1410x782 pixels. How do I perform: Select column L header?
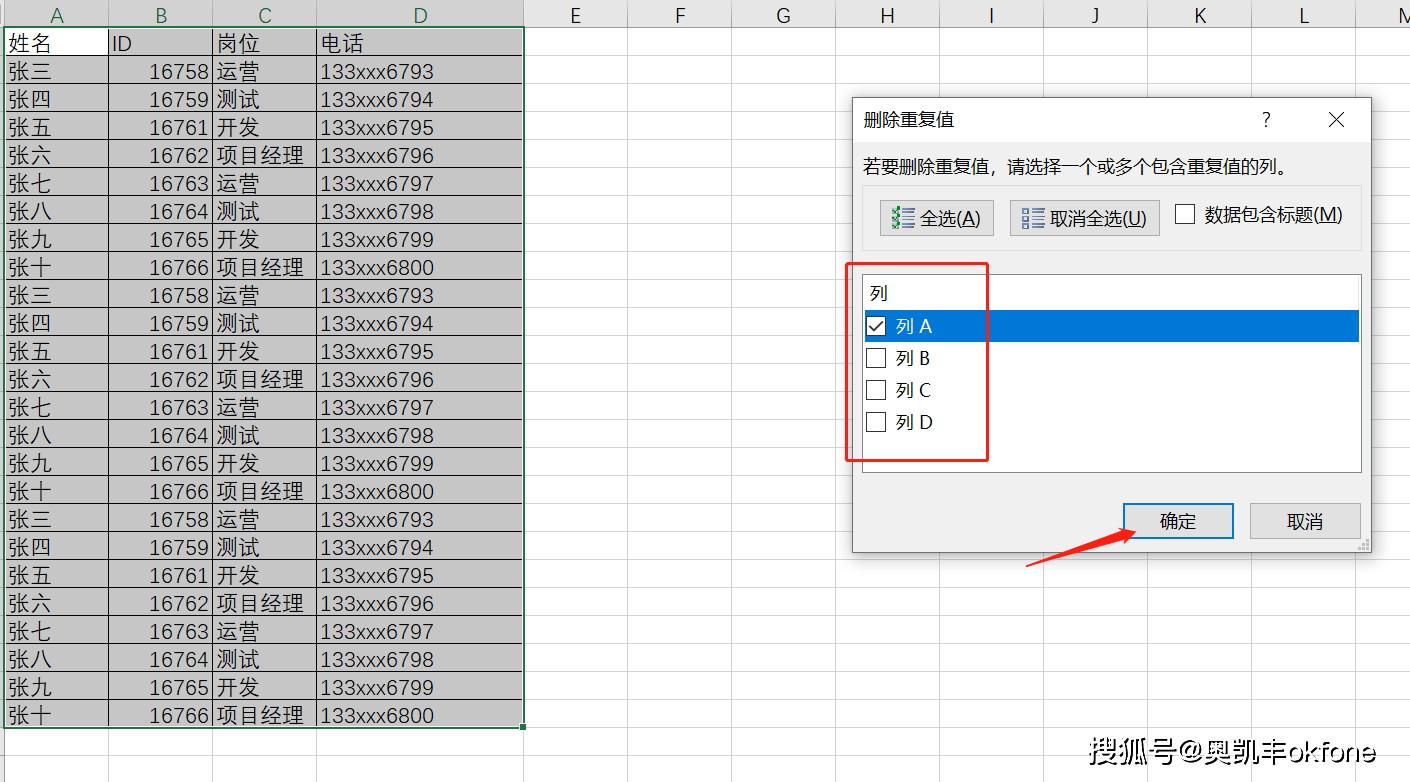point(1304,14)
